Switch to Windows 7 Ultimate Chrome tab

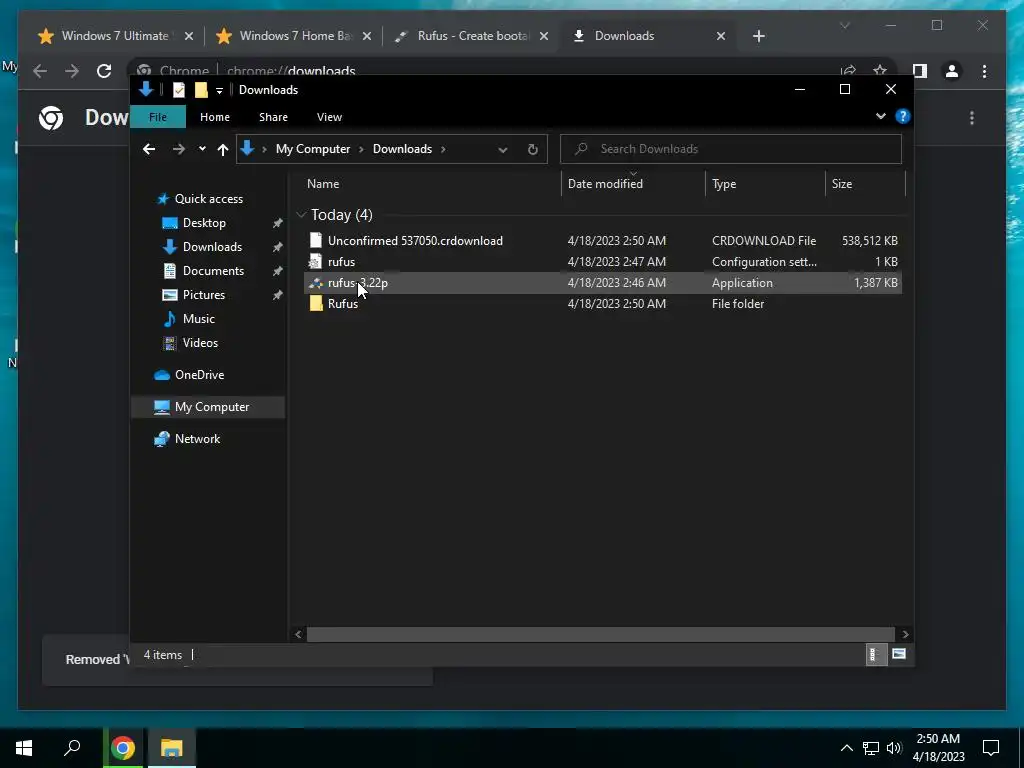click(115, 36)
